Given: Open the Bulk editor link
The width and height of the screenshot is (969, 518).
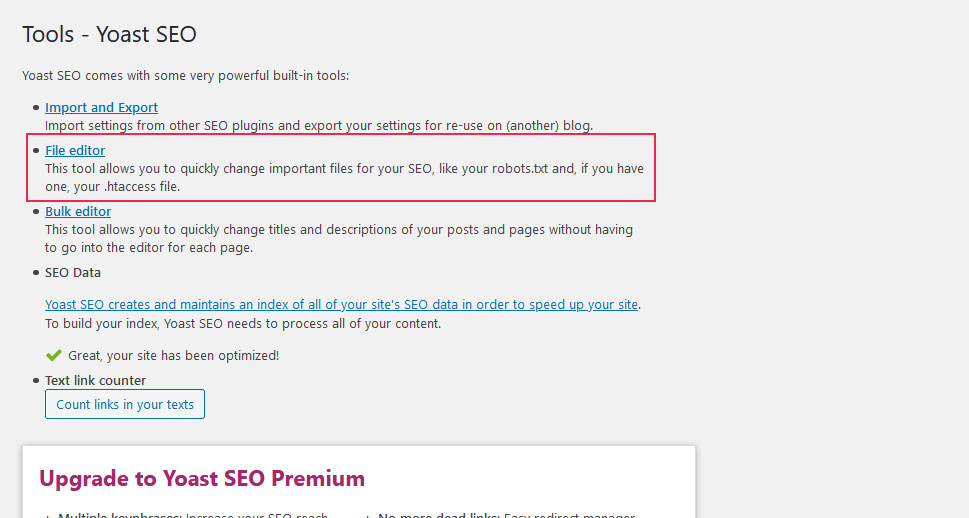Looking at the screenshot, I should pos(78,211).
